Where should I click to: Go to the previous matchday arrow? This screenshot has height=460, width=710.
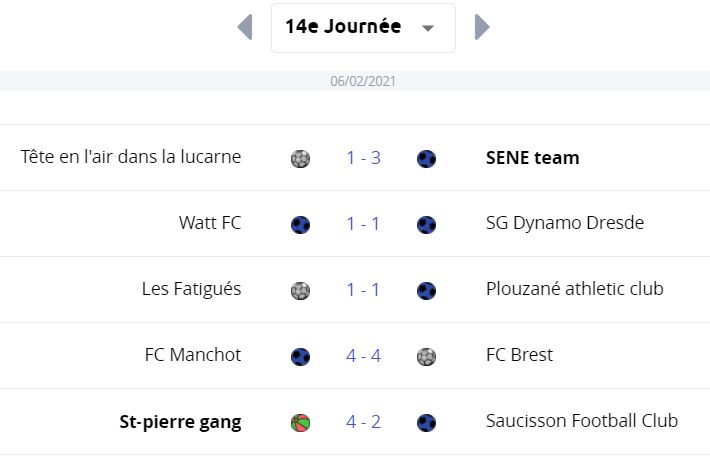[x=245, y=27]
